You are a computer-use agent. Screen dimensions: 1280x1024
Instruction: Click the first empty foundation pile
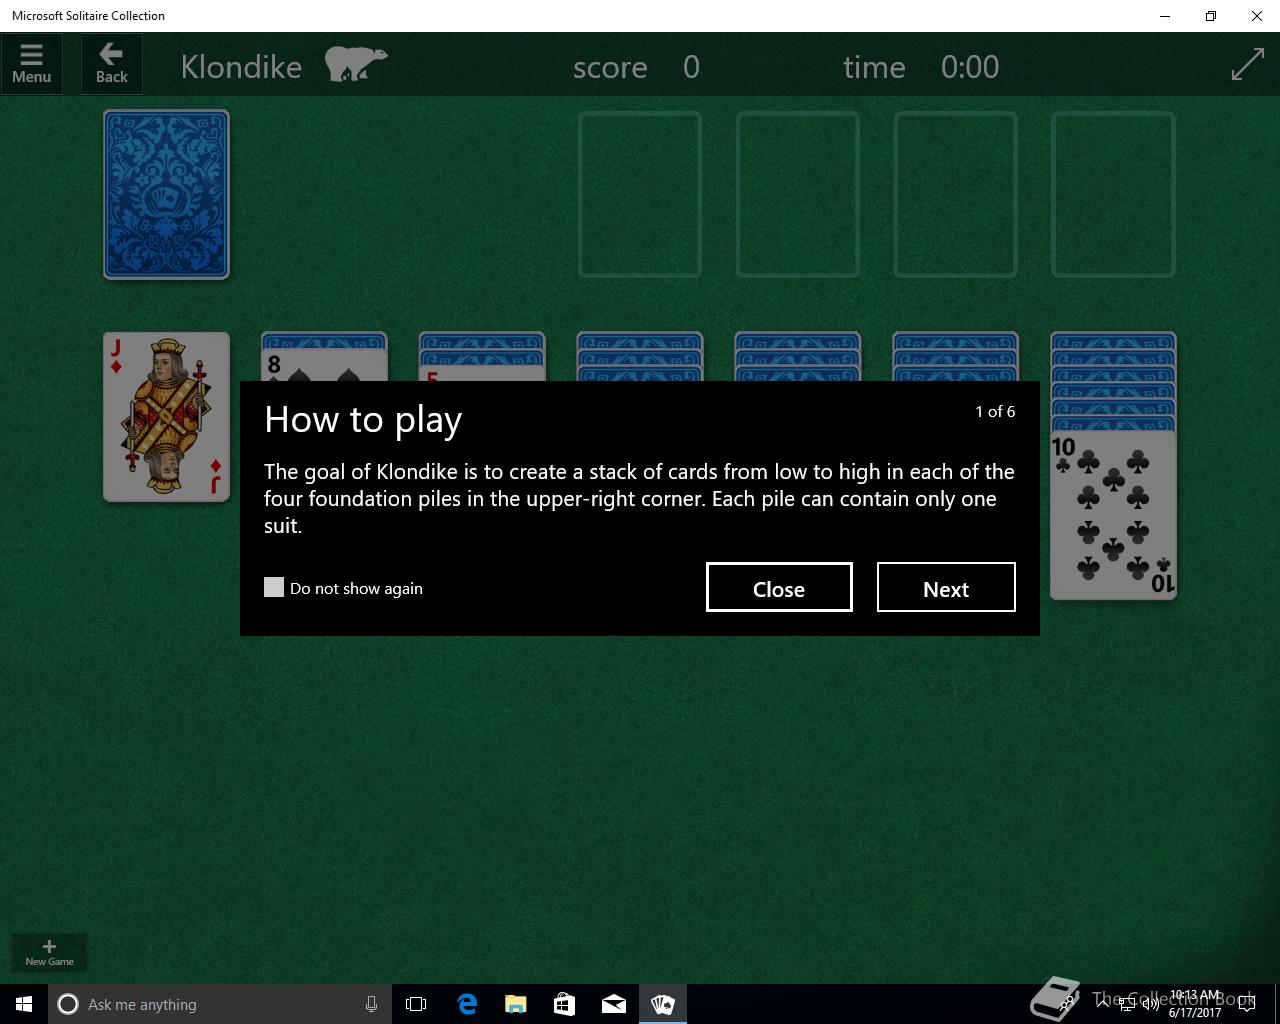coord(640,194)
